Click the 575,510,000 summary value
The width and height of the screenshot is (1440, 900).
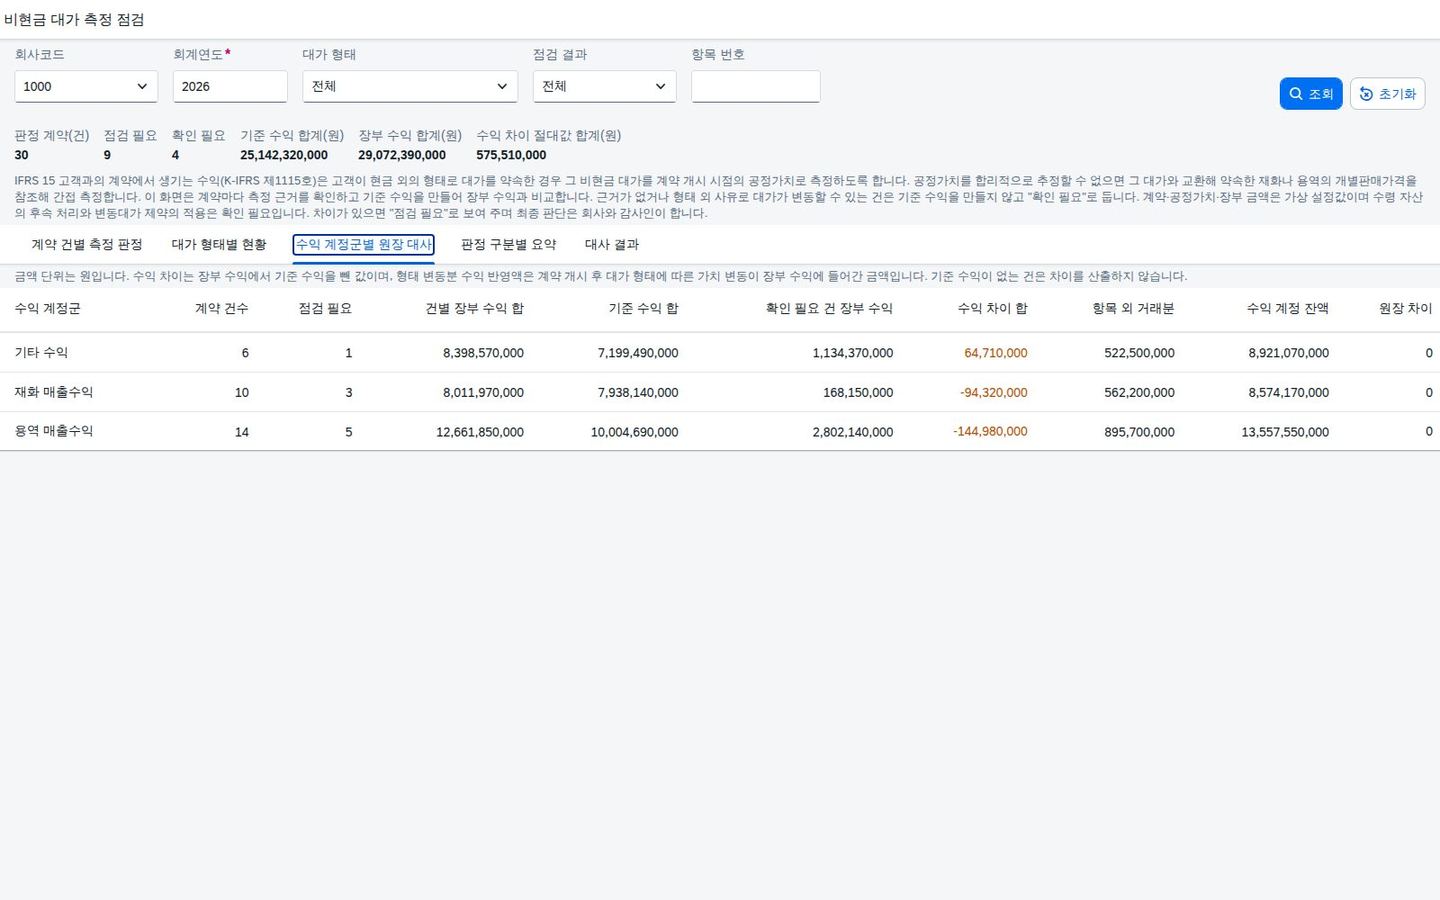click(511, 155)
